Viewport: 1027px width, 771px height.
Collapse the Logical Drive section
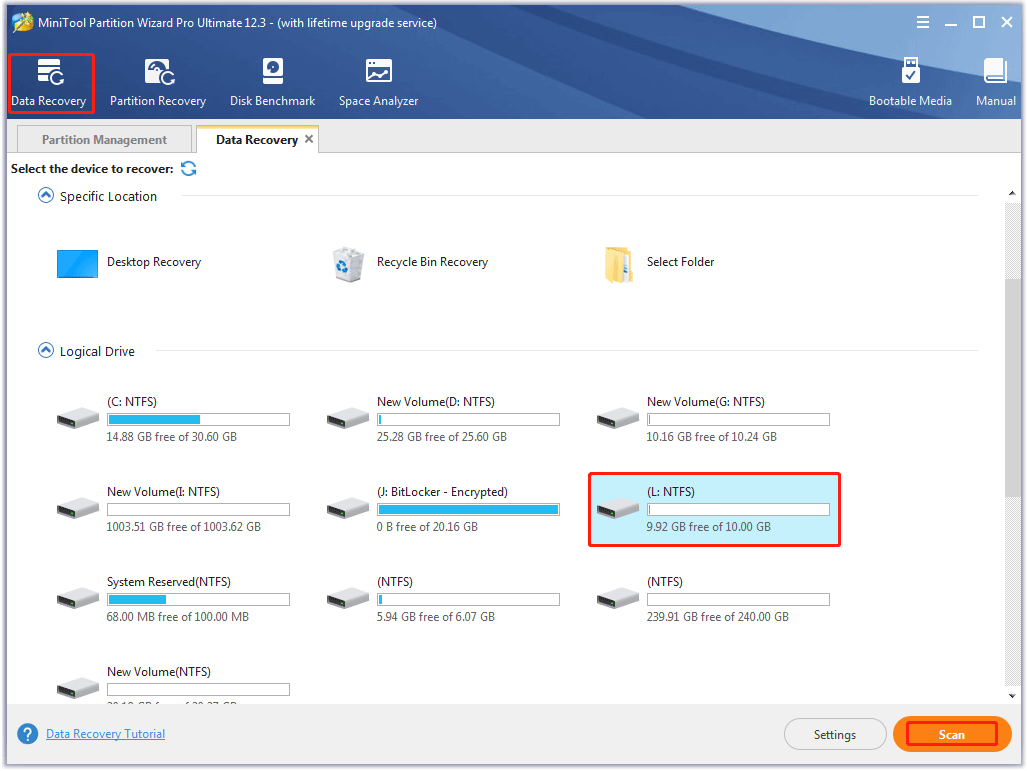pos(45,351)
